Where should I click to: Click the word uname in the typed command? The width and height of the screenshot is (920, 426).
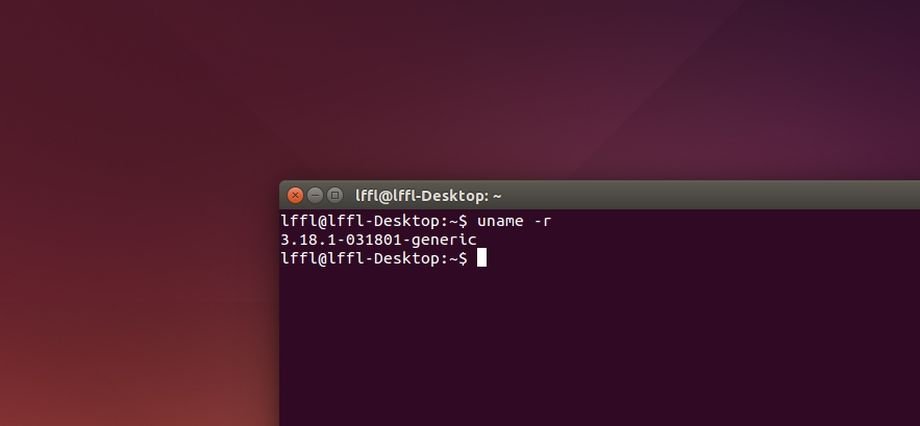coord(500,221)
